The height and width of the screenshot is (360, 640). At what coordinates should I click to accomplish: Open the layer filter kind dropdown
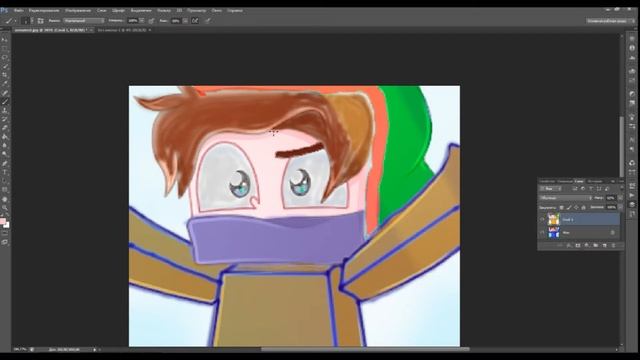(551, 189)
